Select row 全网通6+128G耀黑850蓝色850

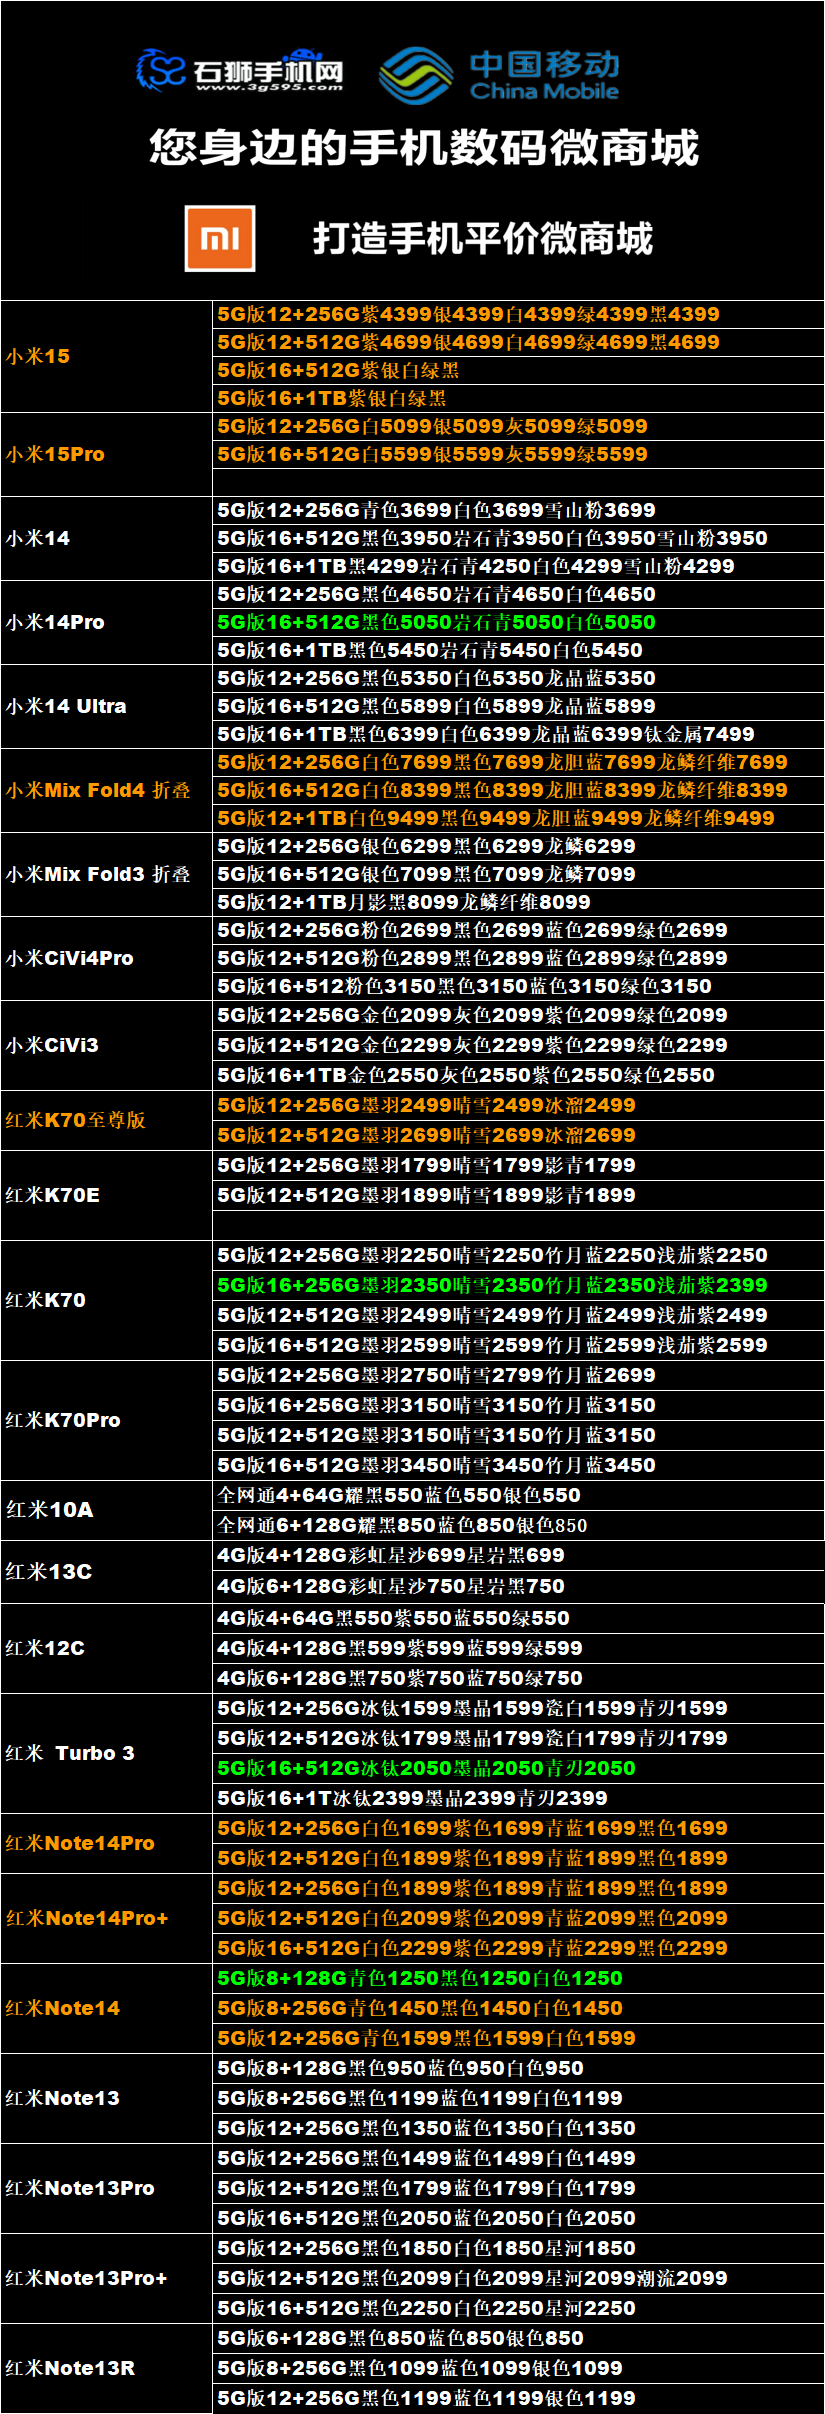(x=518, y=1525)
